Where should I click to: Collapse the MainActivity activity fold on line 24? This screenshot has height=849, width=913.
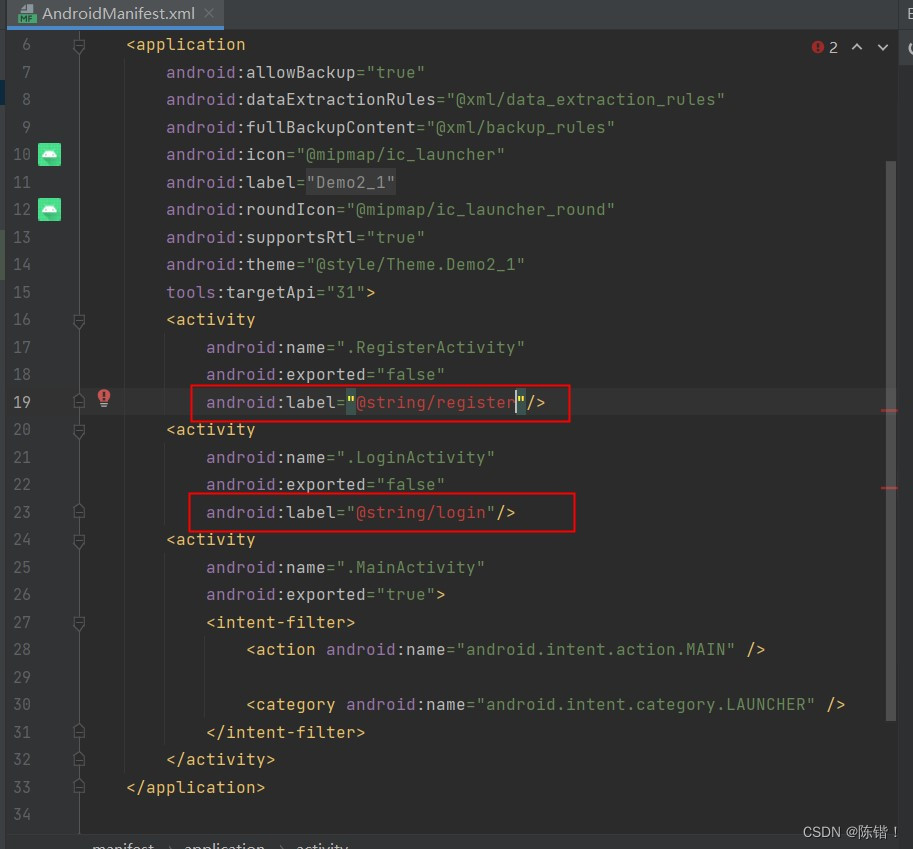79,540
